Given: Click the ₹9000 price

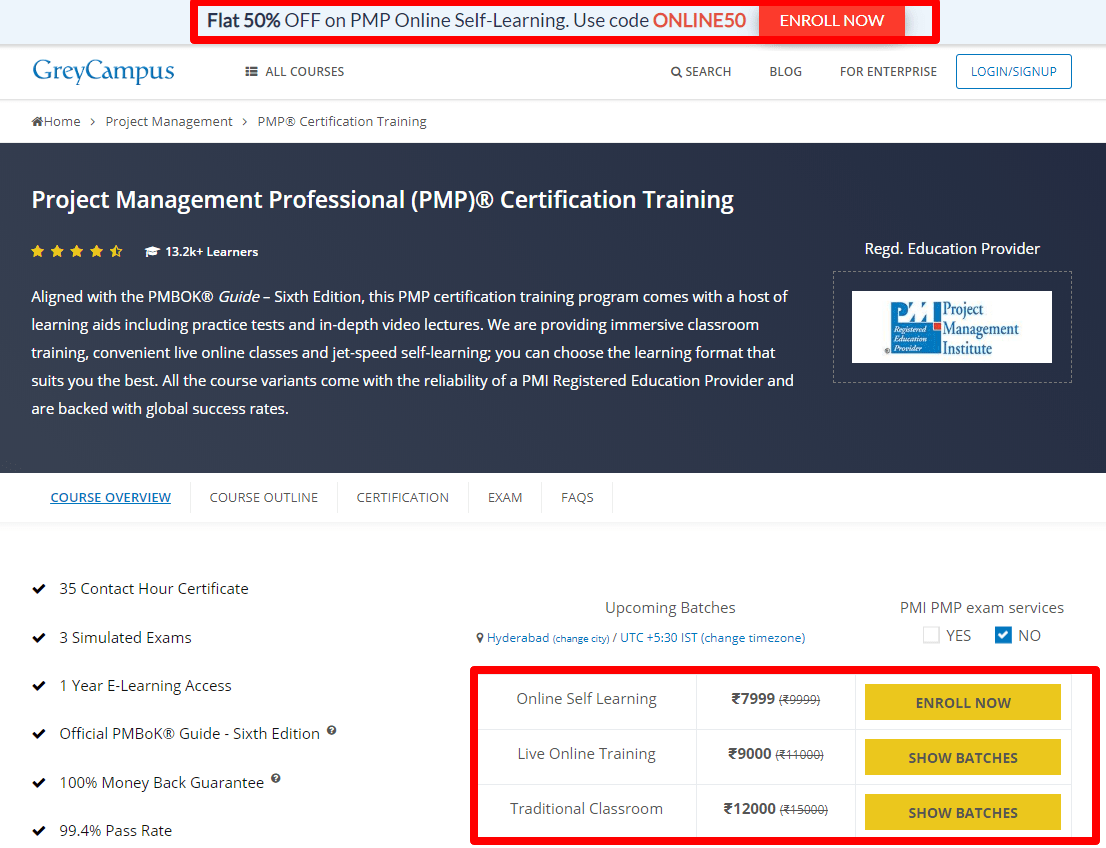Looking at the screenshot, I should click(749, 753).
